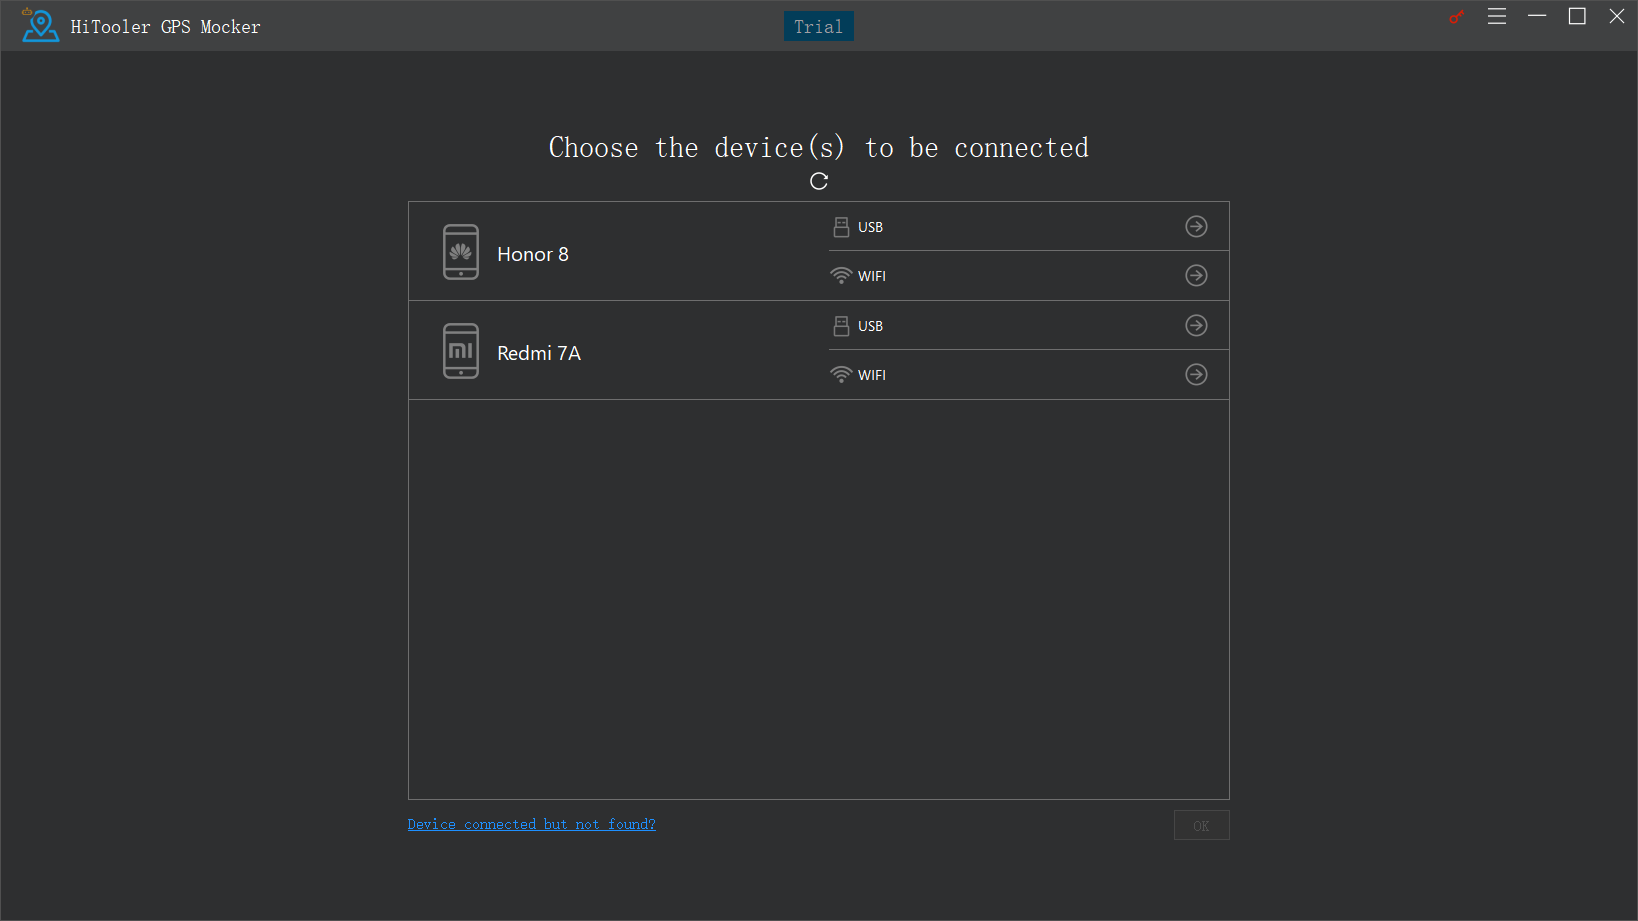This screenshot has width=1638, height=921.
Task: Click the Redmi 7A phone icon
Action: pos(461,351)
